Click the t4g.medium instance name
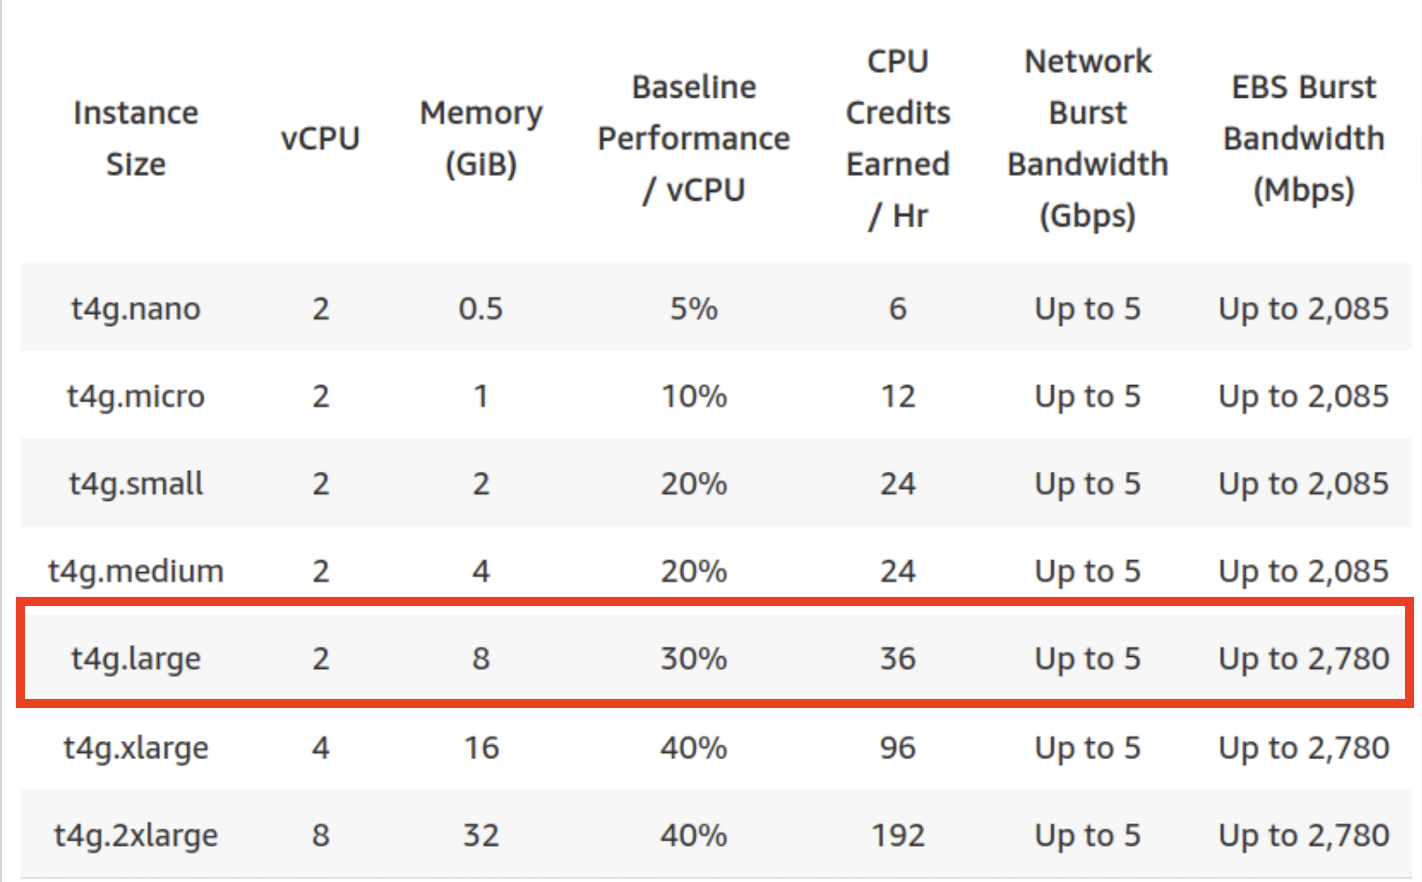The width and height of the screenshot is (1422, 882). pos(136,571)
